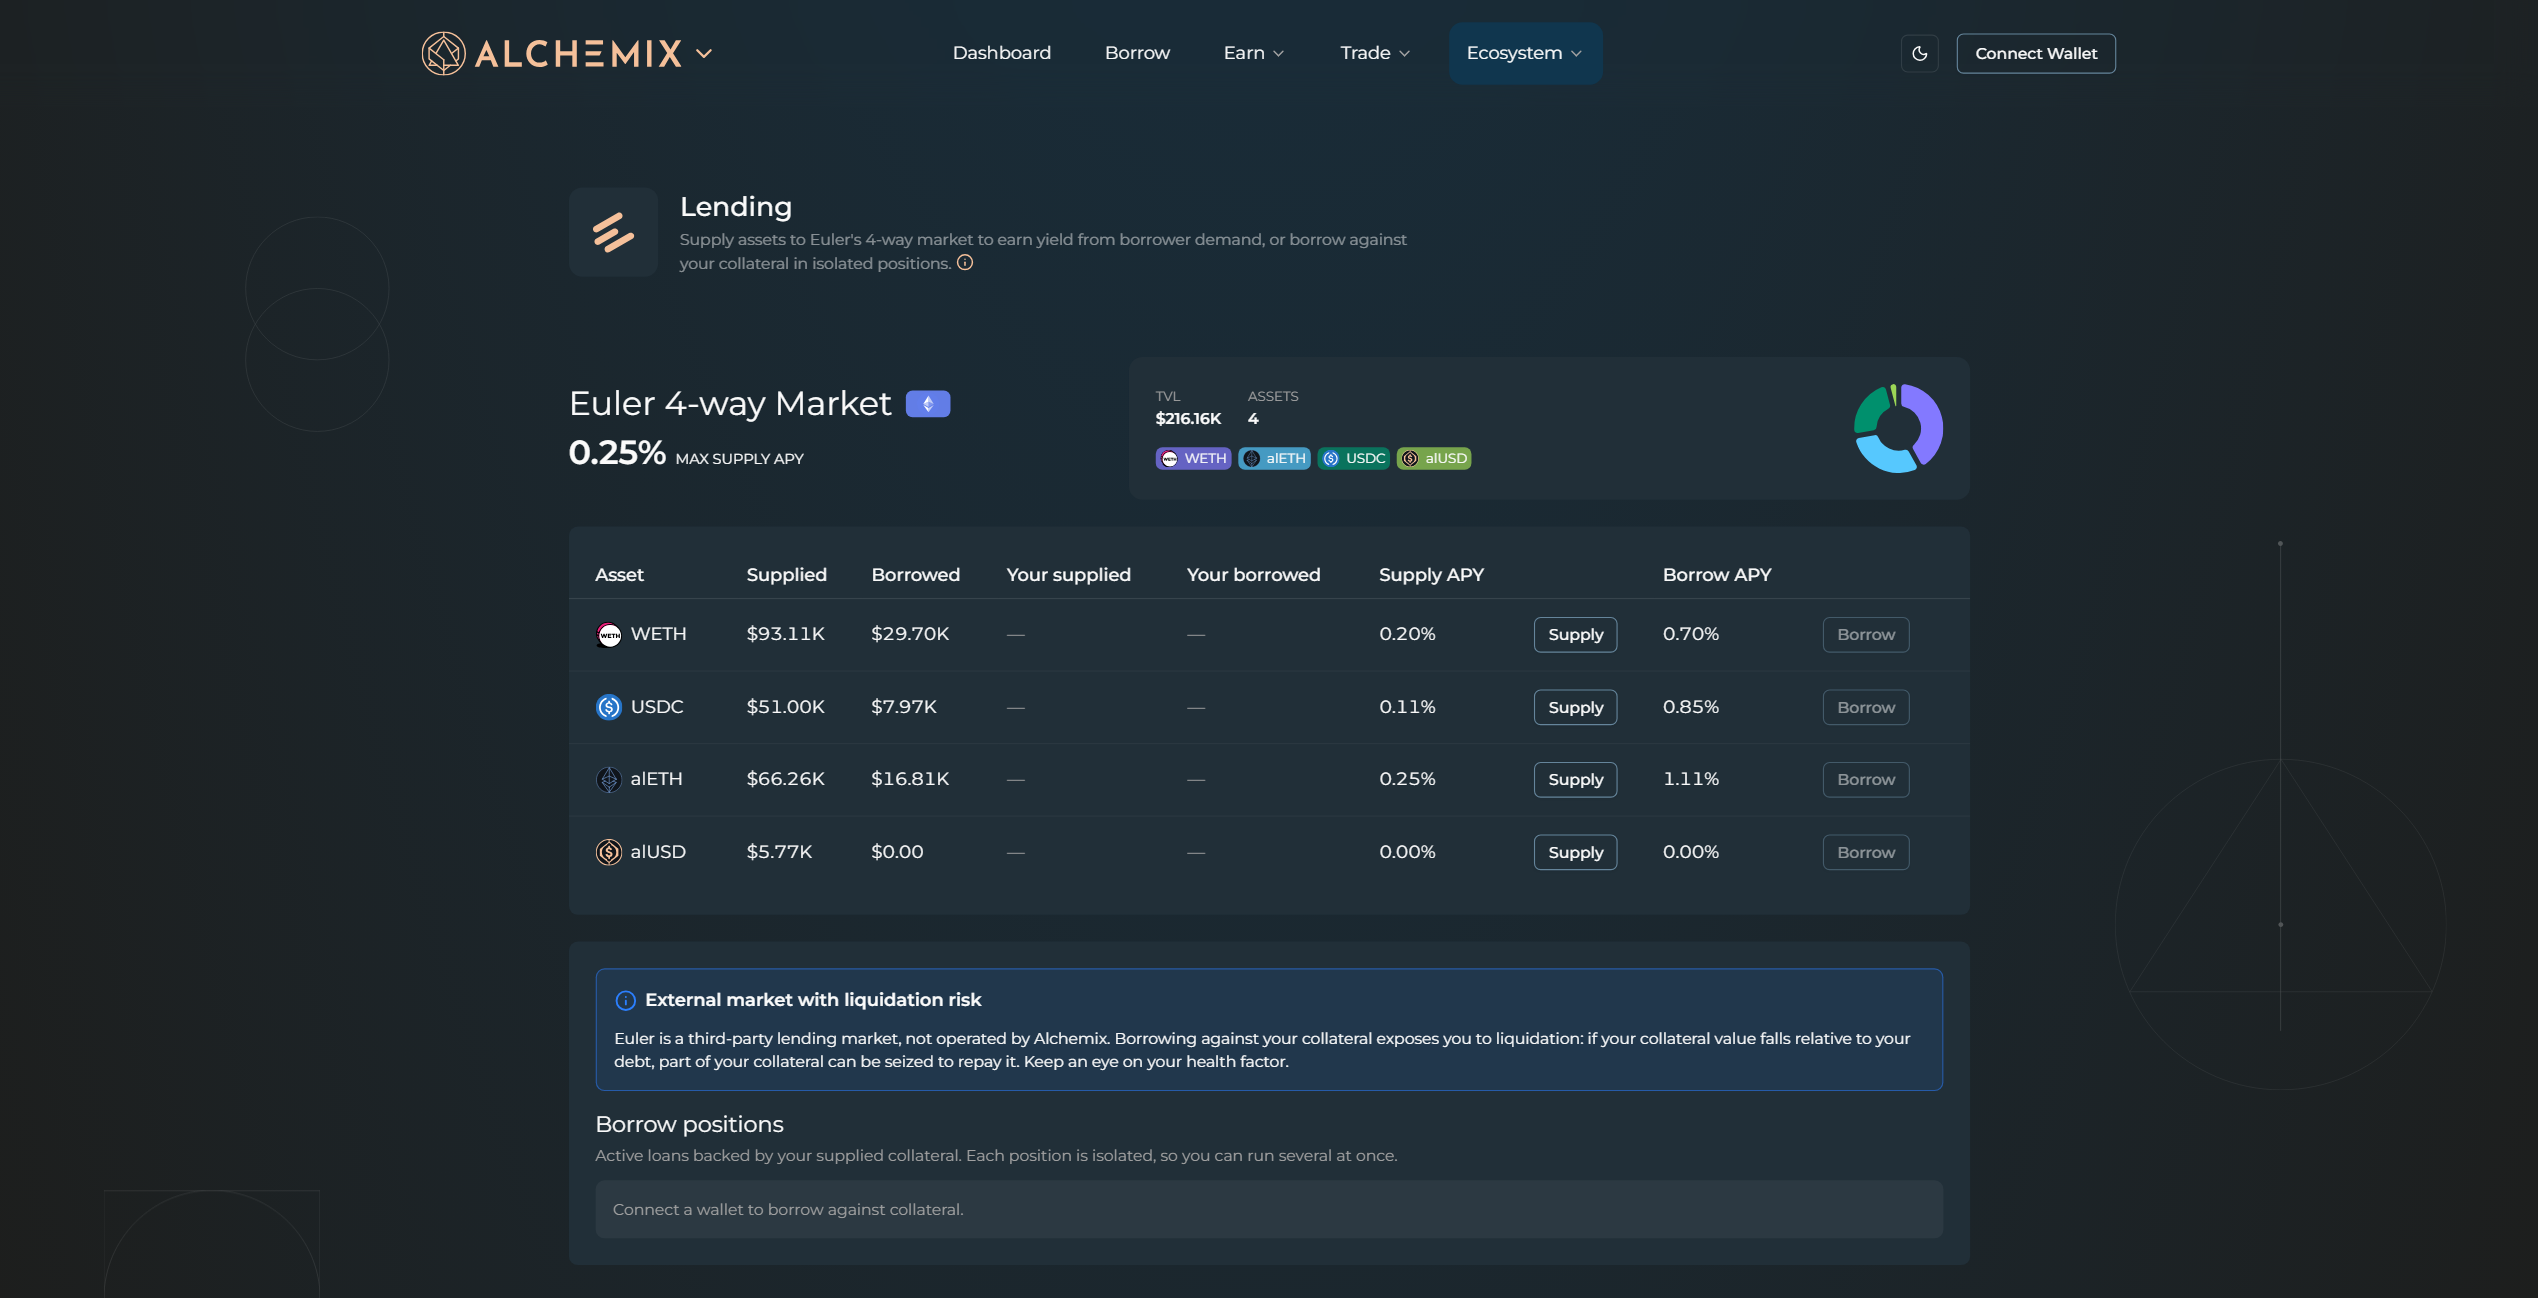Click Connect Wallet button
2538x1298 pixels.
(2035, 54)
